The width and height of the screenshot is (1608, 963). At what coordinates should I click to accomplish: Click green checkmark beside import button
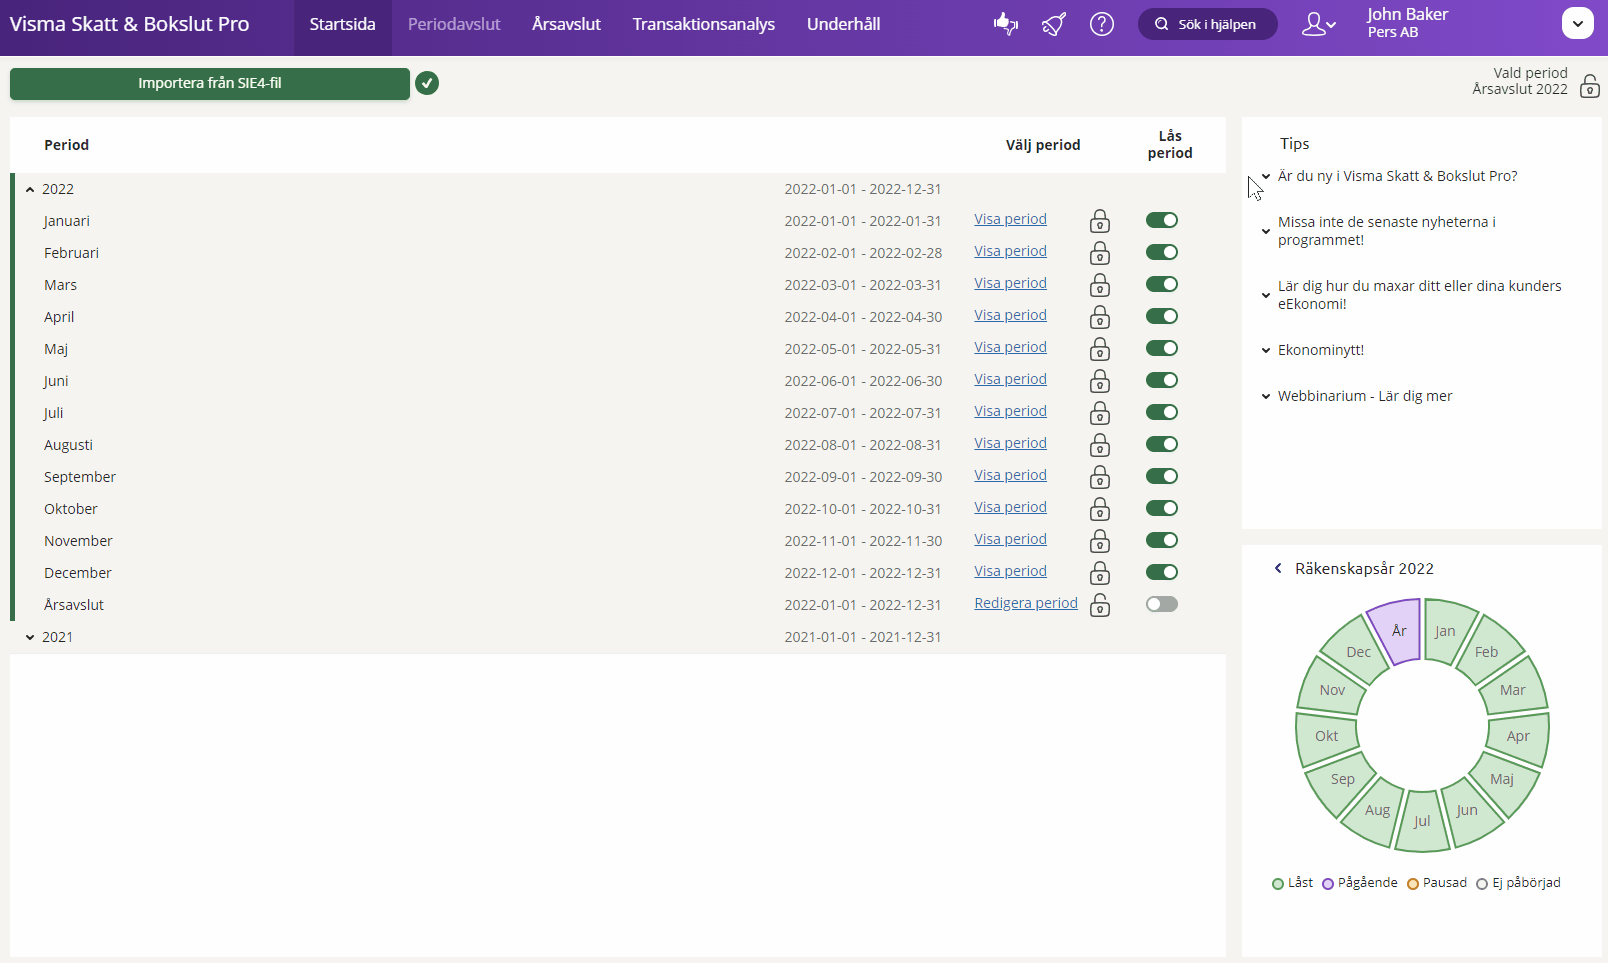(427, 83)
